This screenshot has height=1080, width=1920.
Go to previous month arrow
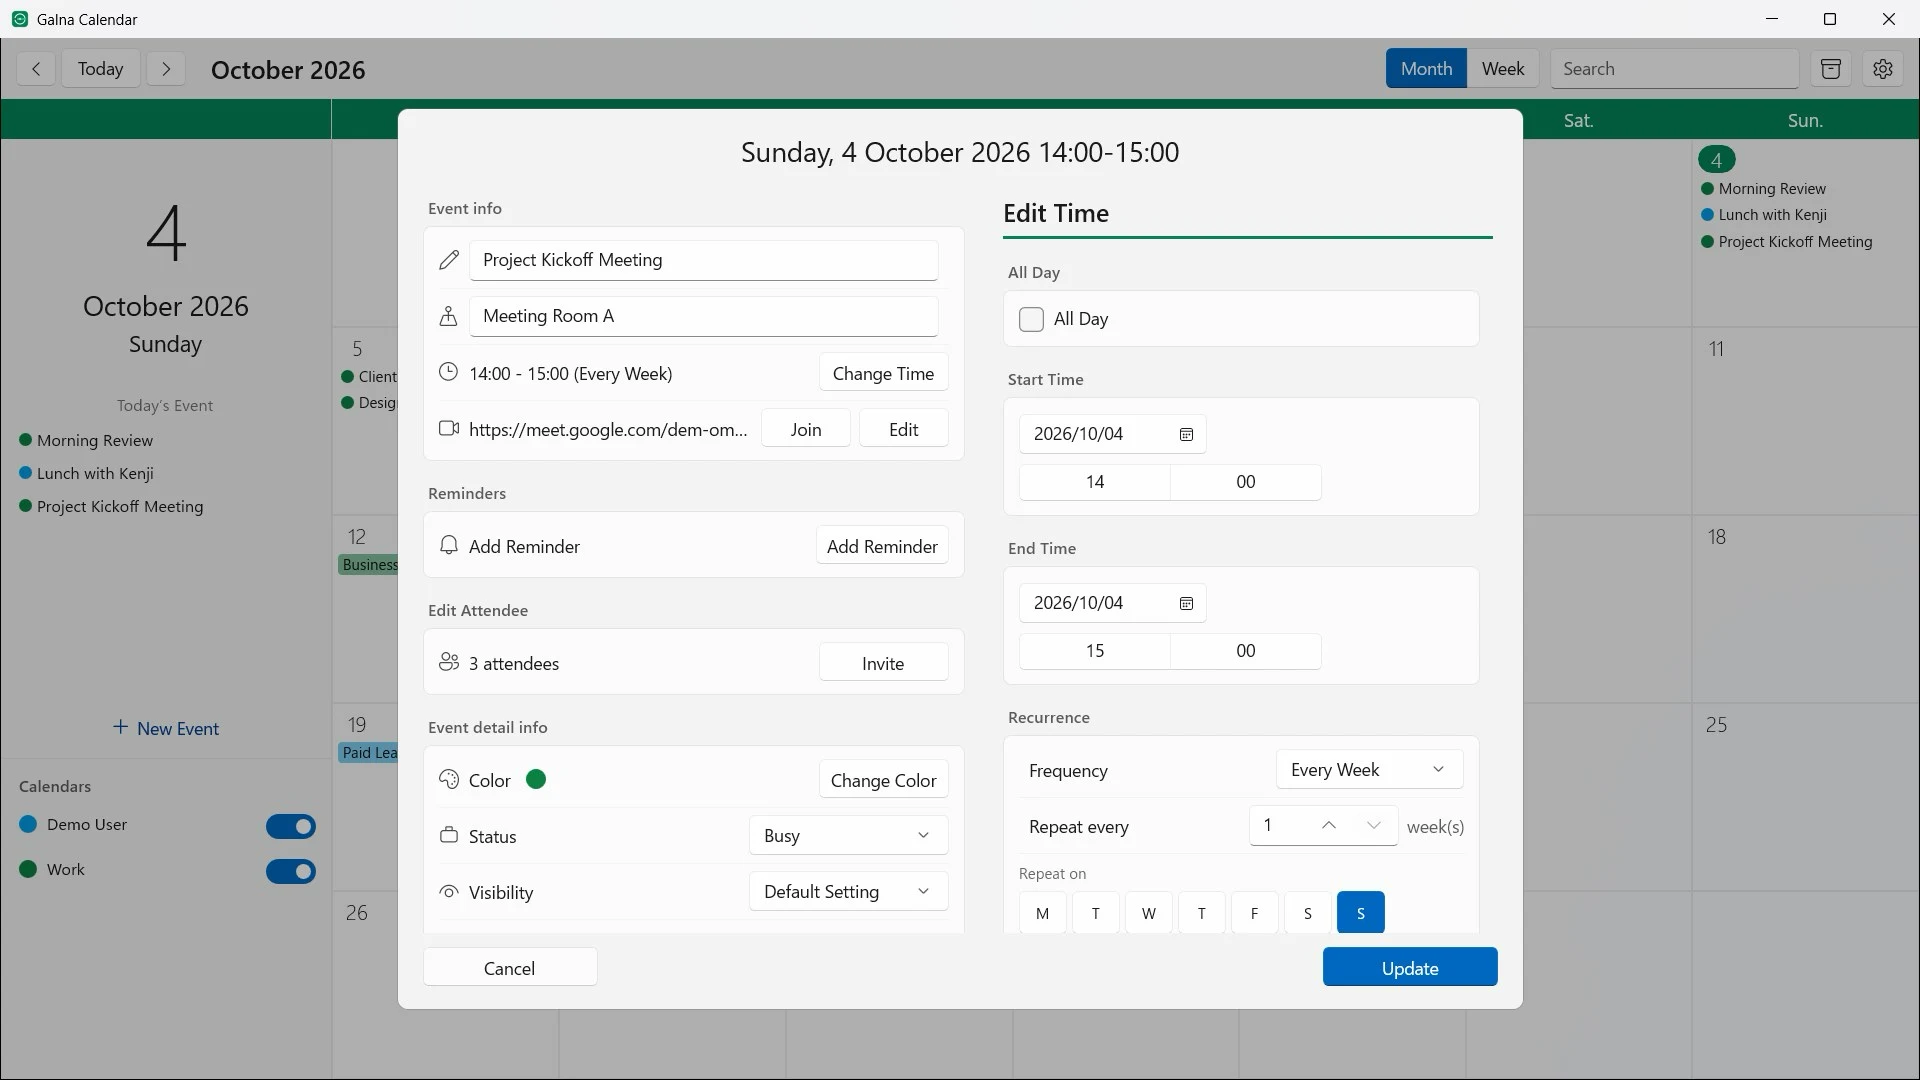tap(36, 69)
